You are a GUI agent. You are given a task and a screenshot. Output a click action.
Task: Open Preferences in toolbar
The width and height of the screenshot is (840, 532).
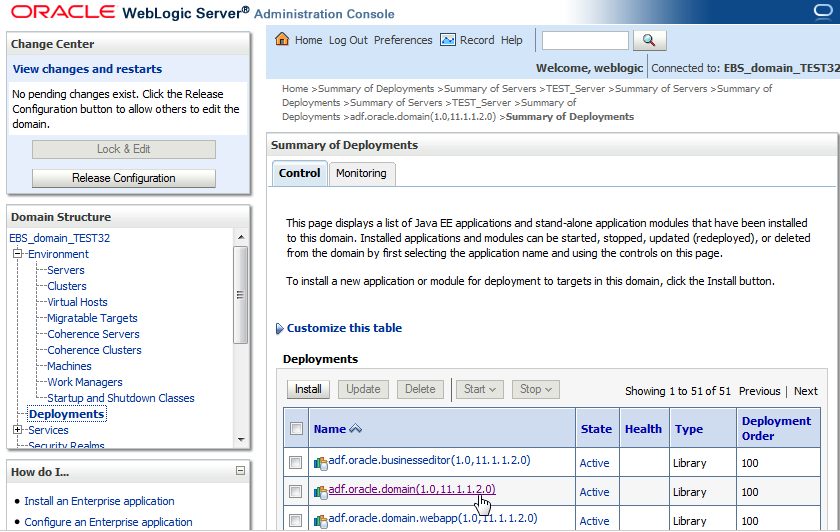403,40
